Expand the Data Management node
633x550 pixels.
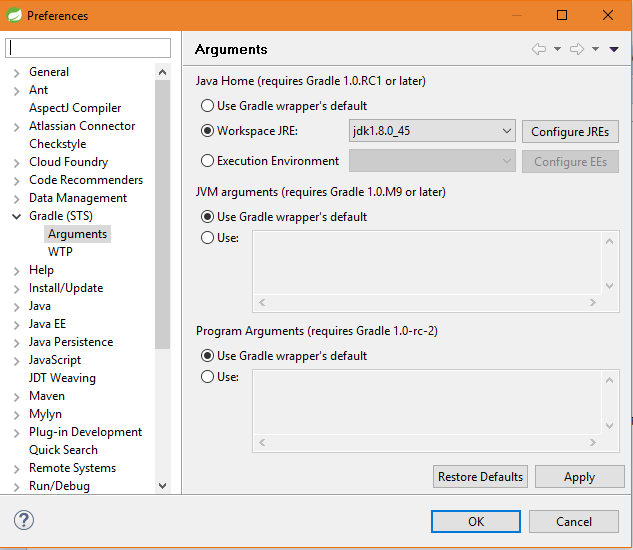(17, 199)
